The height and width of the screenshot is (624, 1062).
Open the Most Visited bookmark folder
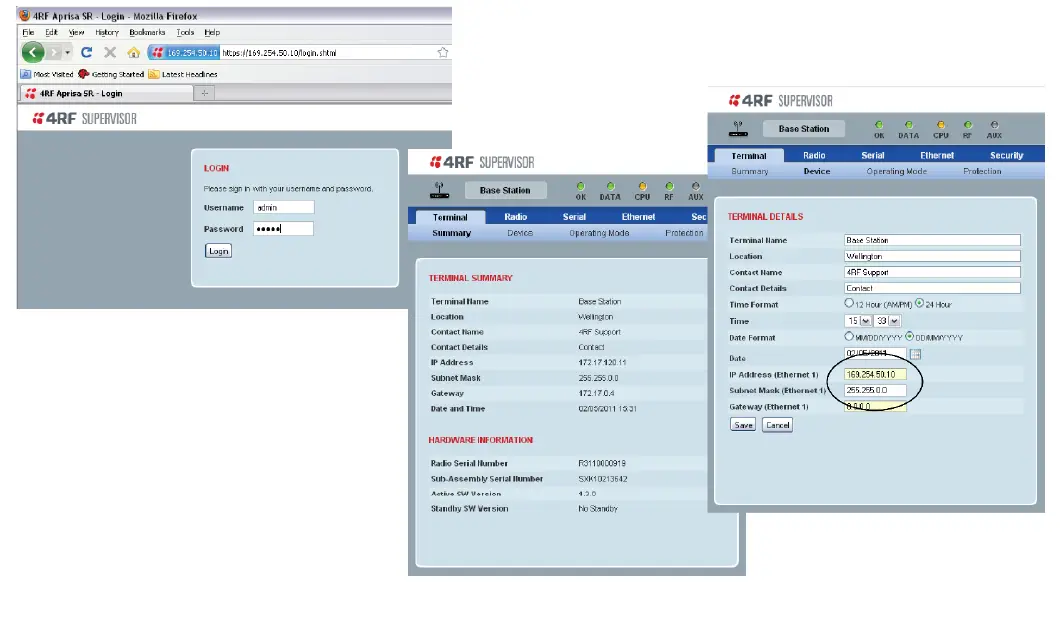click(x=47, y=74)
